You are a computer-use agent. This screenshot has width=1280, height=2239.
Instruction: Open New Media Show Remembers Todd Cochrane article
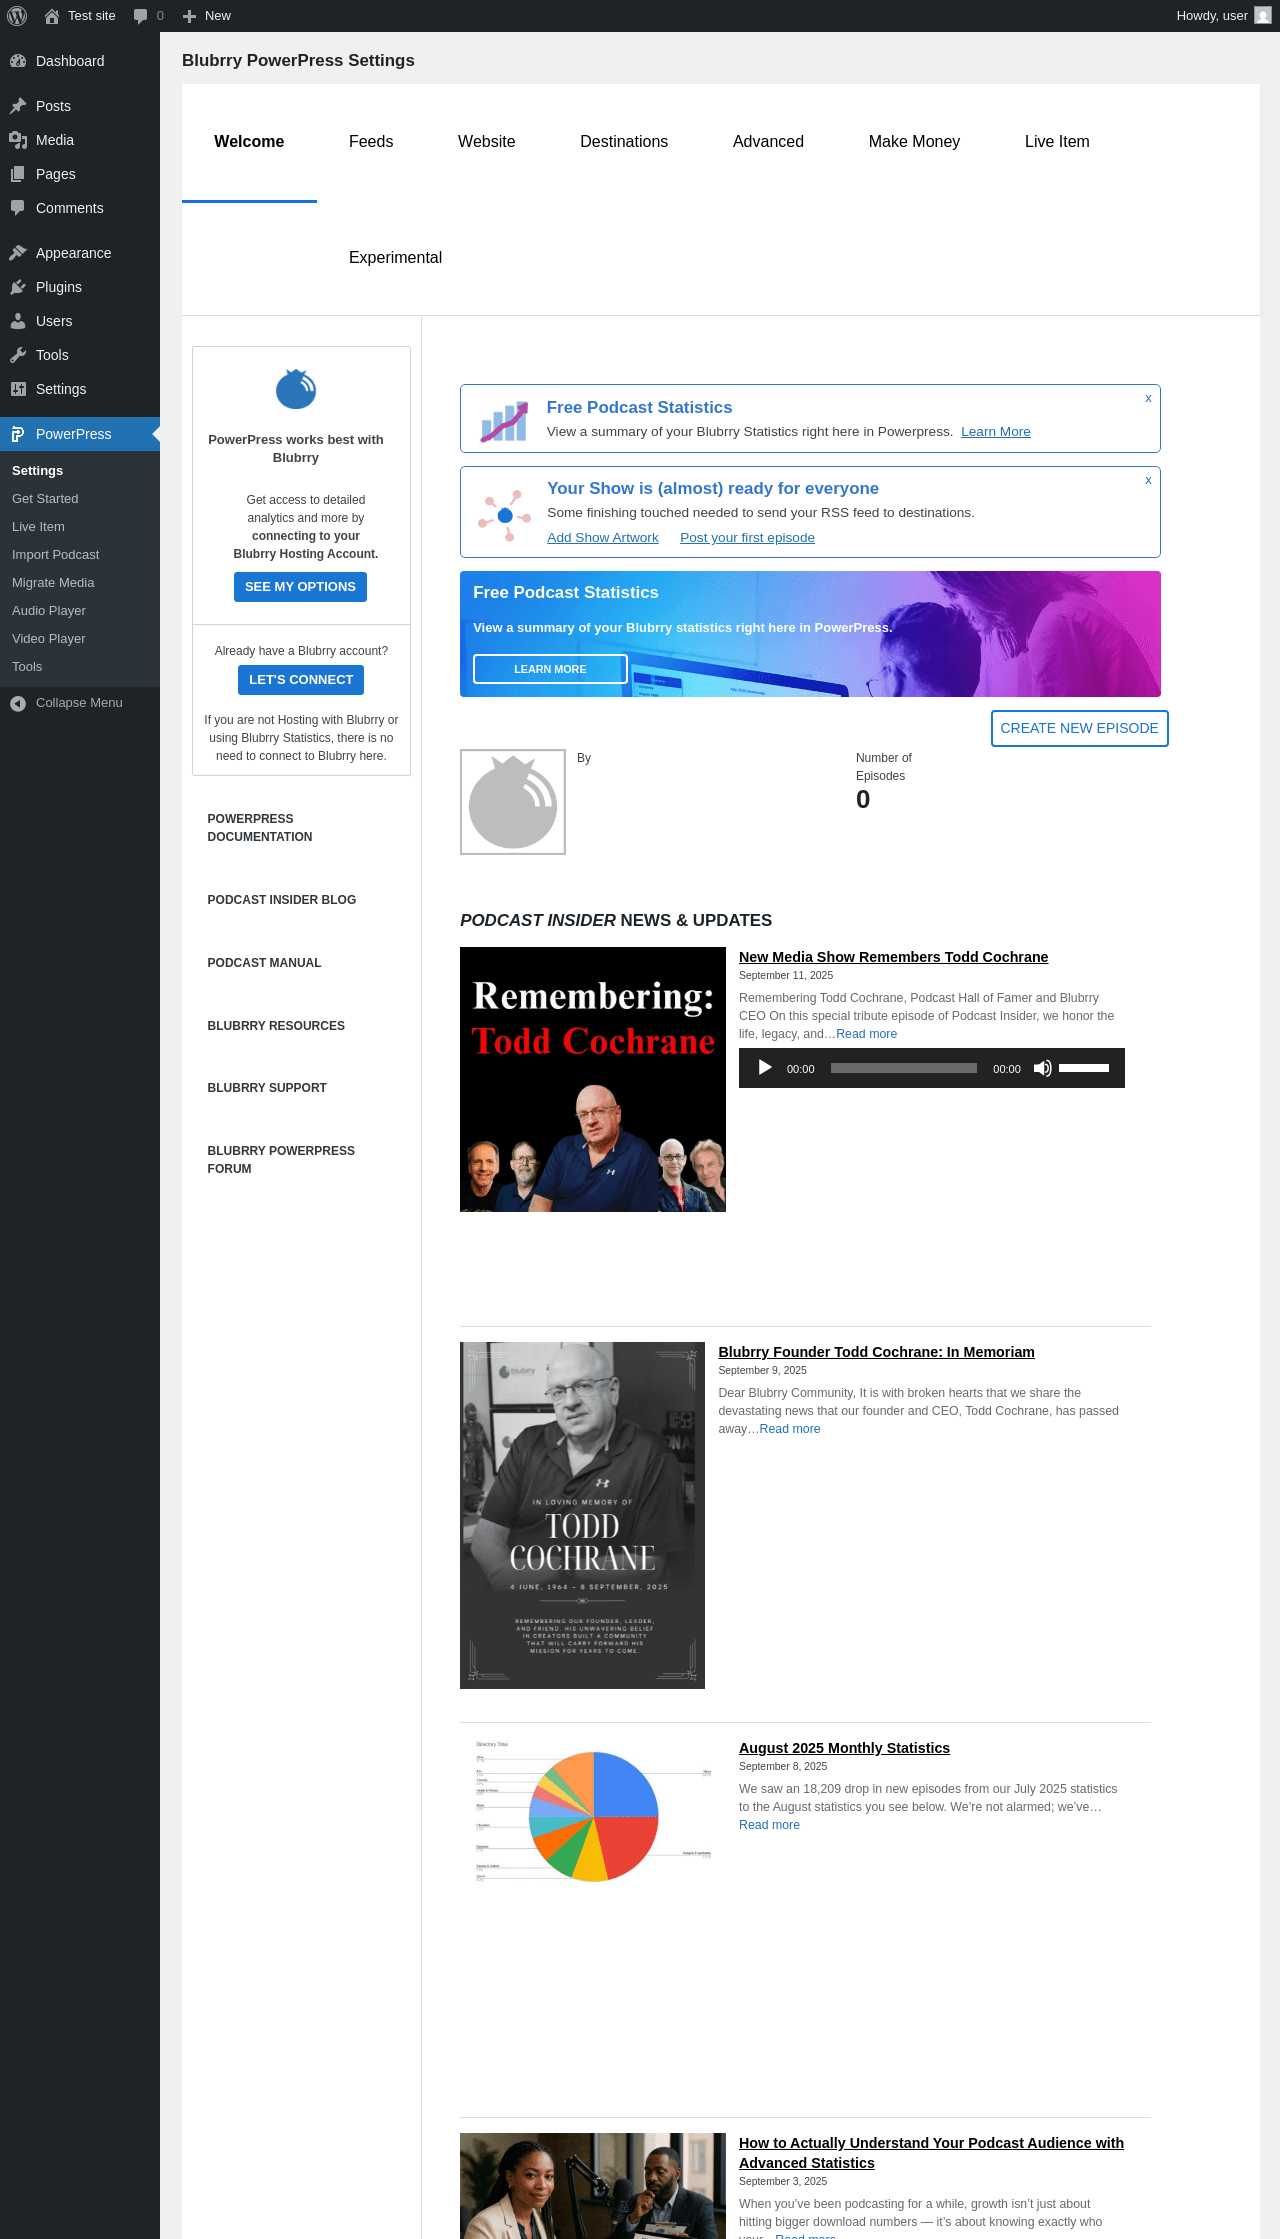click(893, 957)
